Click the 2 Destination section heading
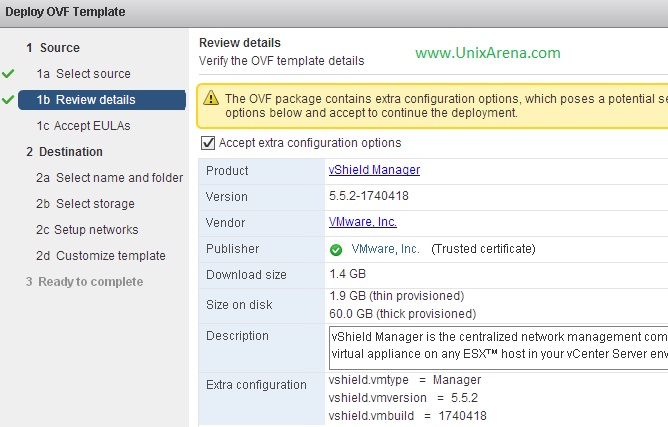The image size is (668, 427). click(x=64, y=152)
